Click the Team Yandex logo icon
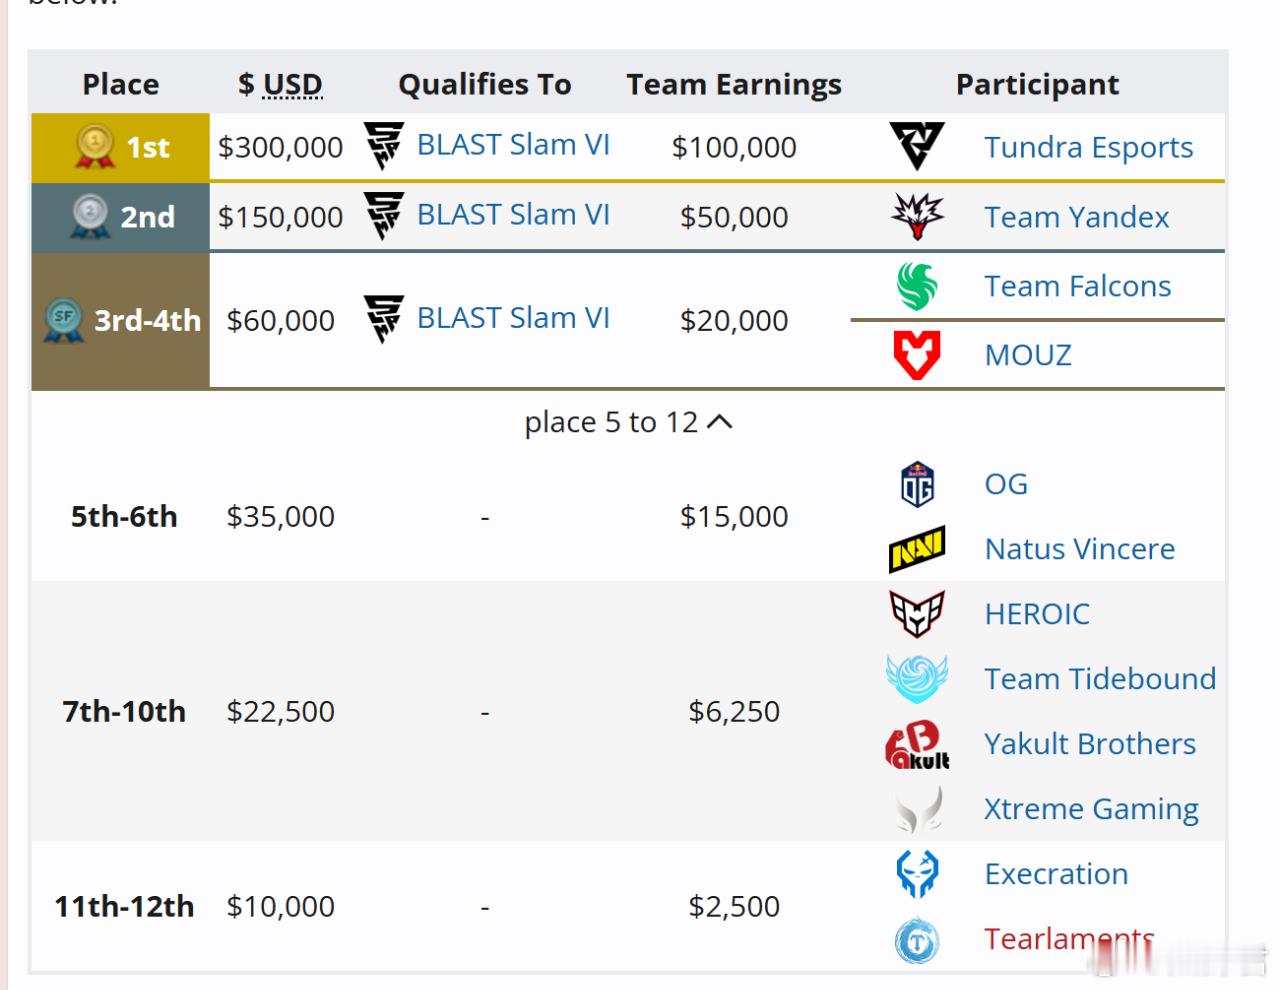Image resolution: width=1280 pixels, height=990 pixels. (916, 216)
